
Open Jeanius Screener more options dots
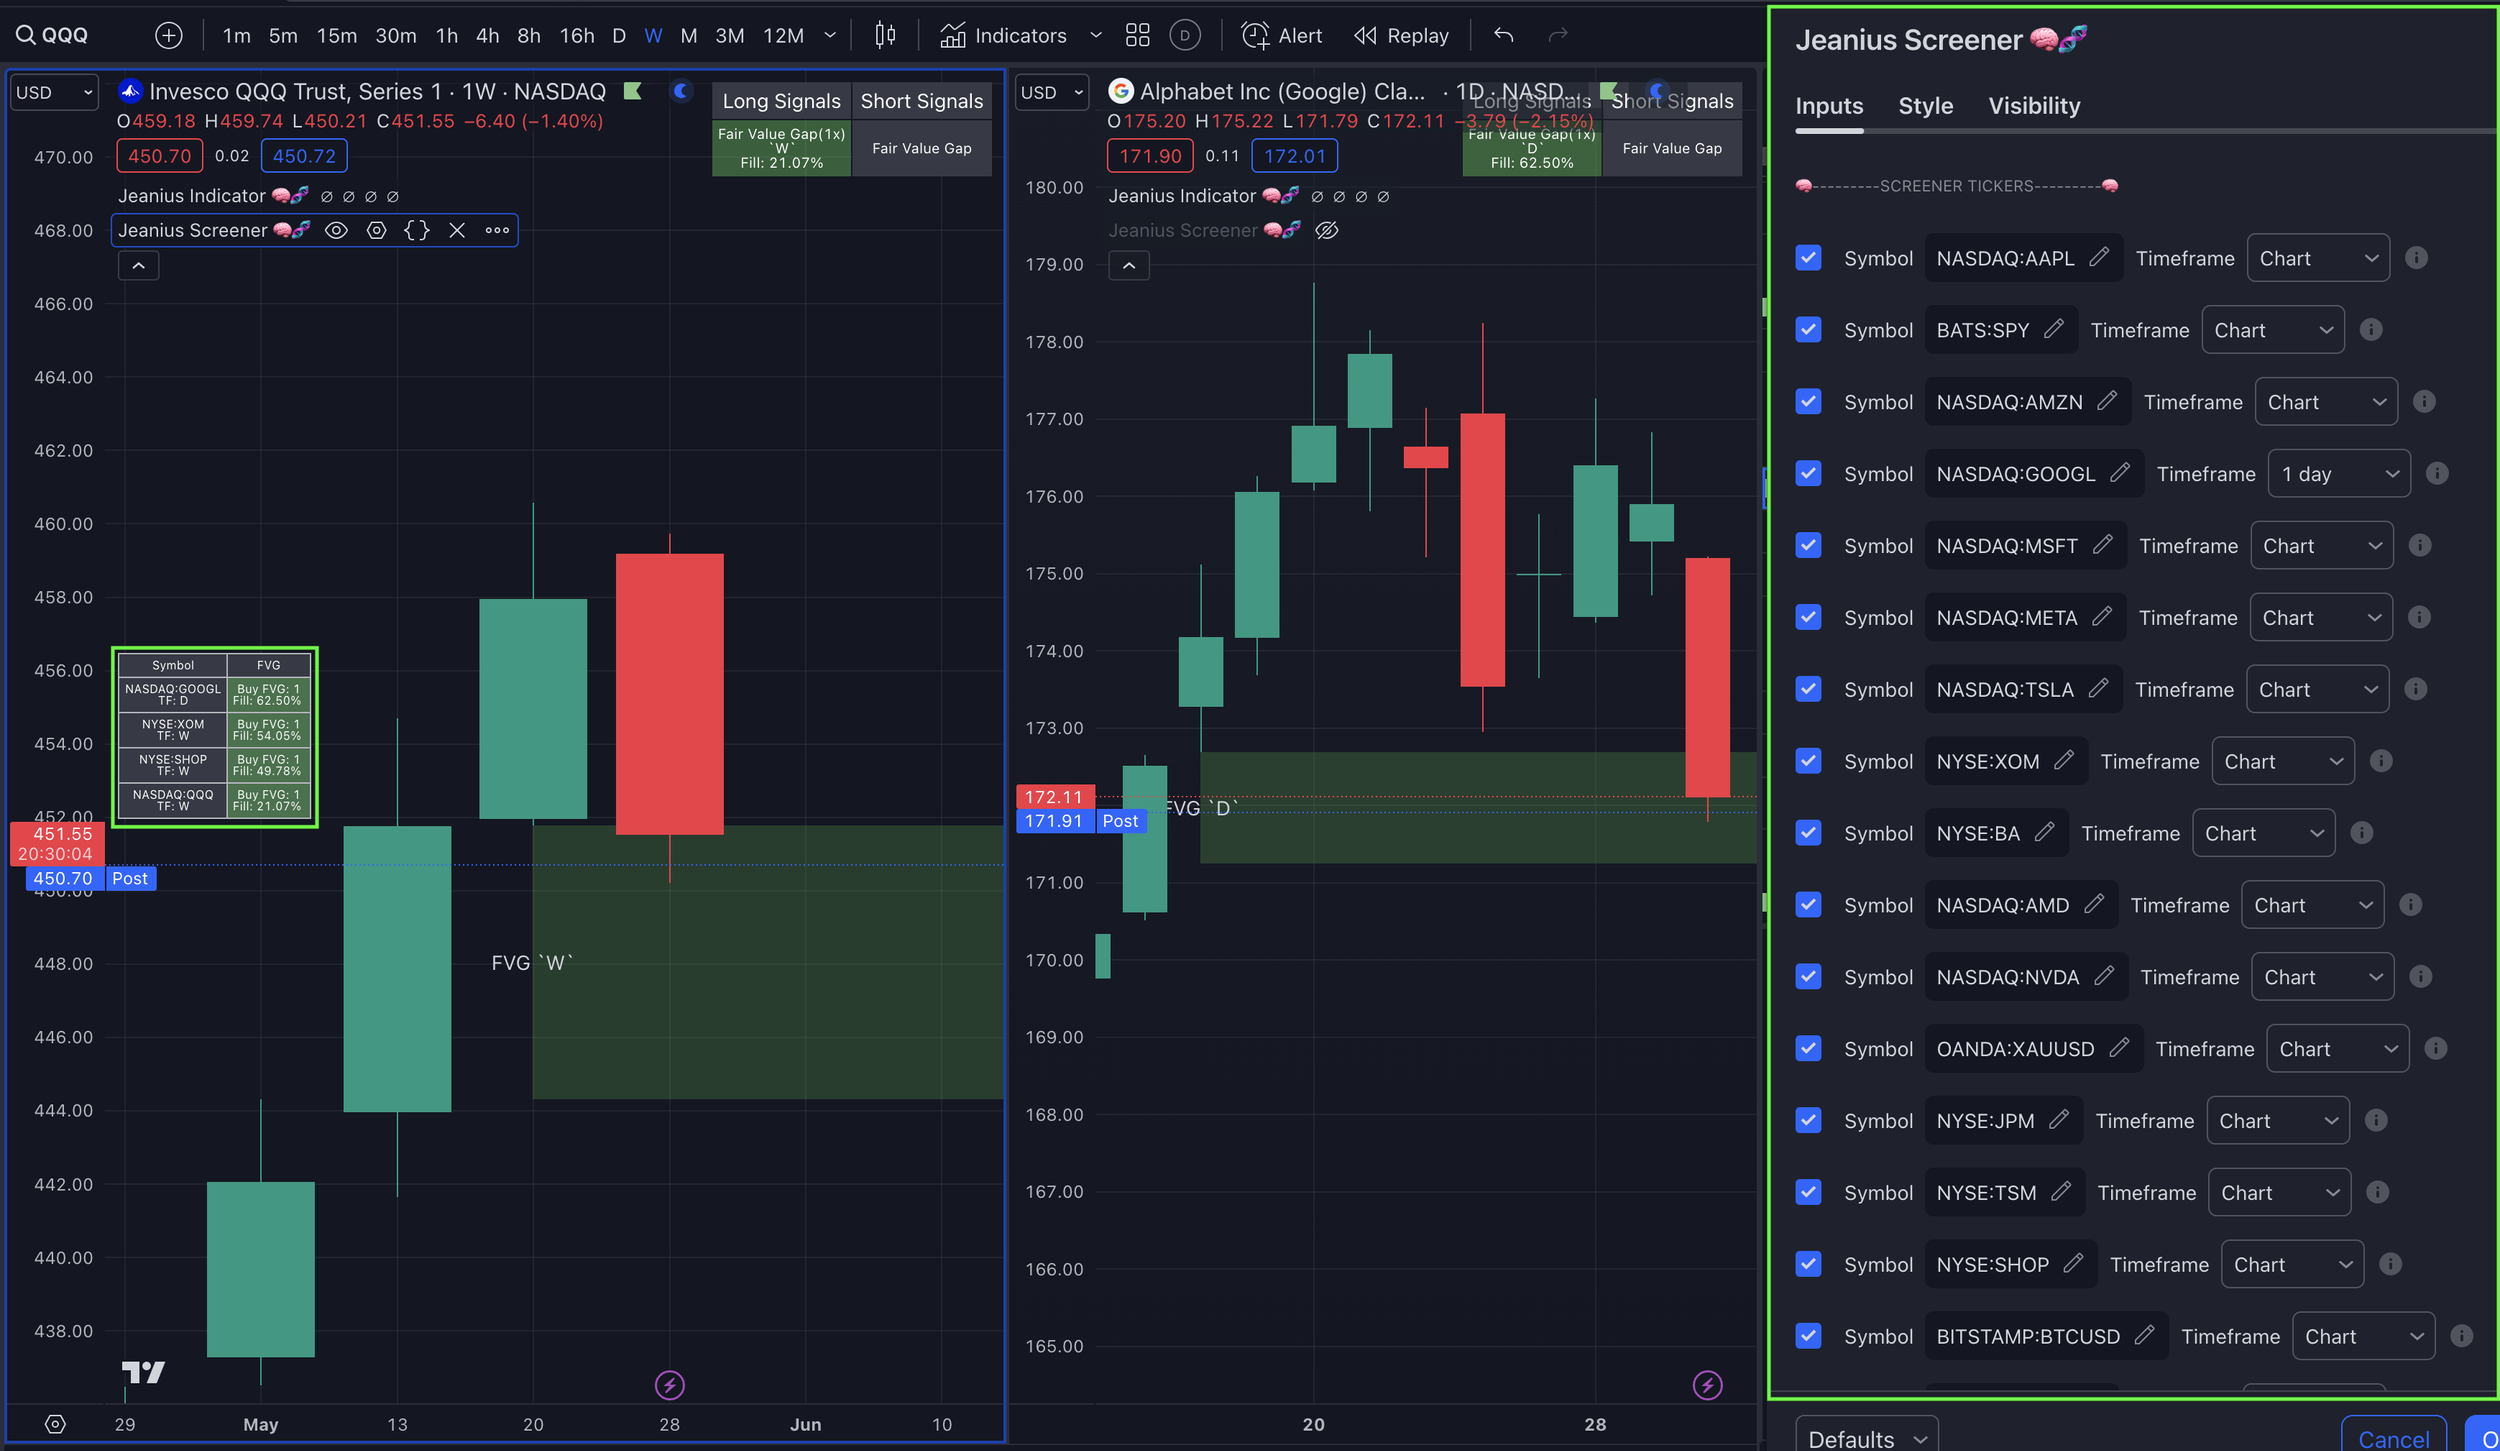[497, 230]
